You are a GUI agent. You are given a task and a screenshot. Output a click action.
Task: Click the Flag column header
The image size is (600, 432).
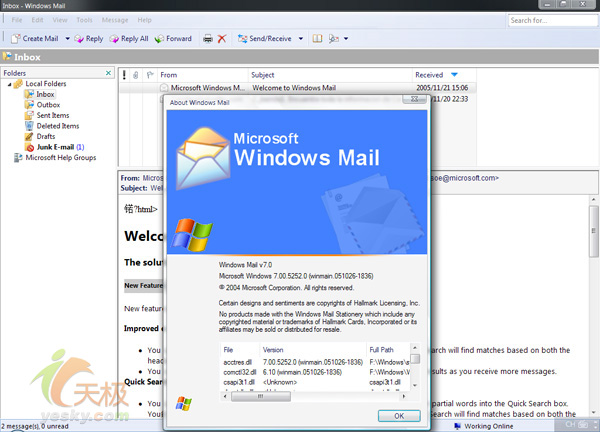[150, 75]
